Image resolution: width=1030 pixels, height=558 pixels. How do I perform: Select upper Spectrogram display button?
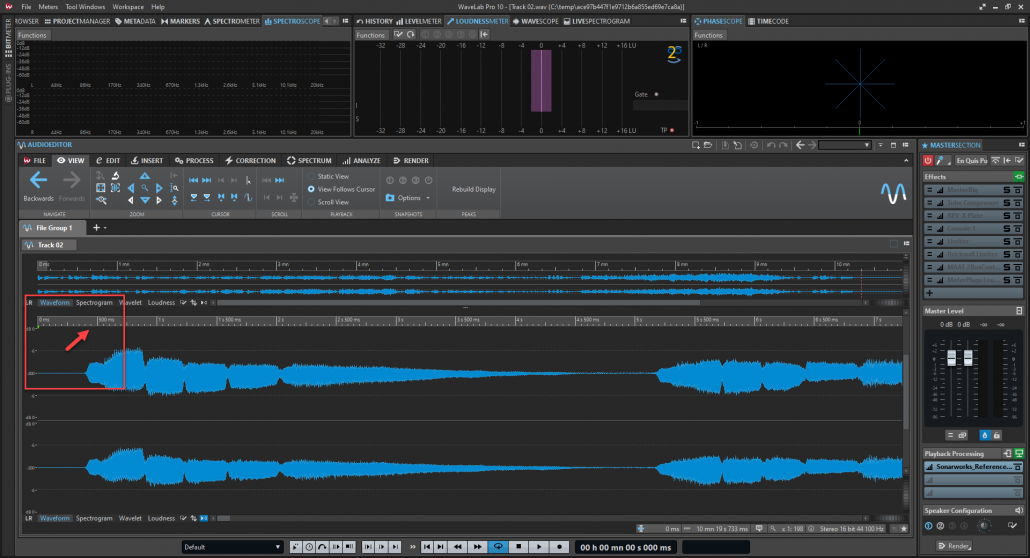[x=94, y=303]
